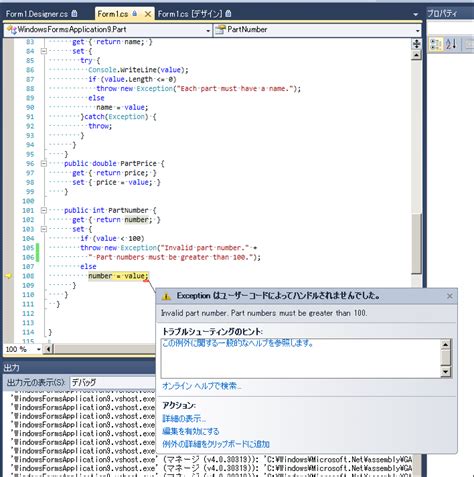The image size is (474, 477).
Task: Click the code editor vertical scrollbar thumb
Action: click(416, 243)
